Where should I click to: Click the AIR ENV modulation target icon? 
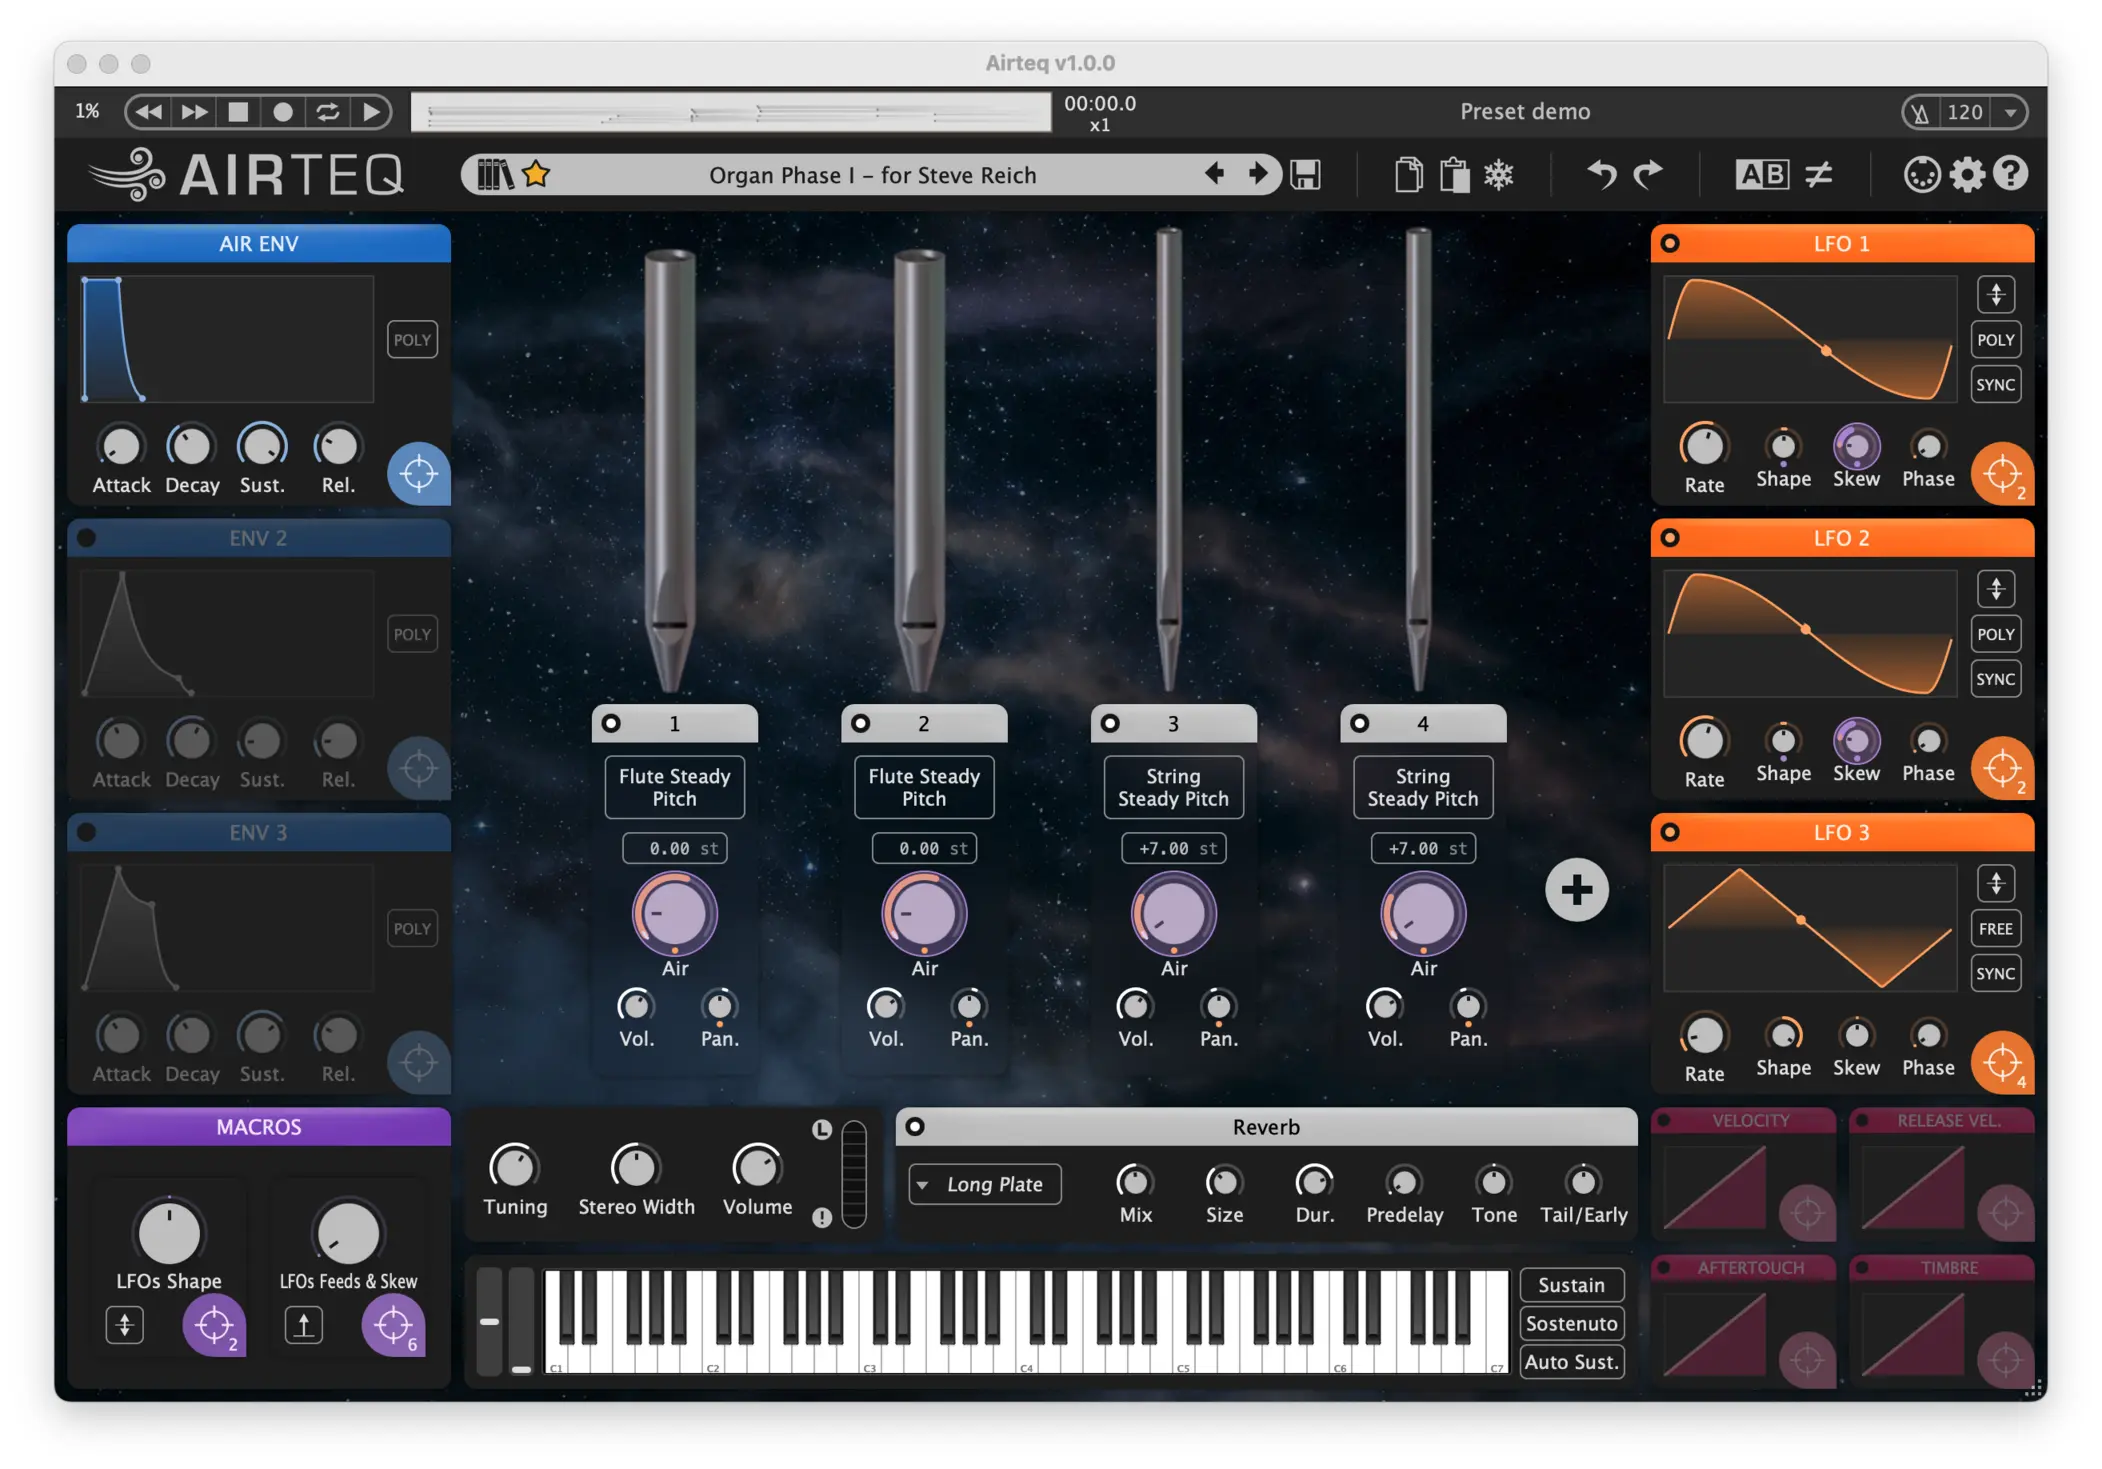coord(418,473)
